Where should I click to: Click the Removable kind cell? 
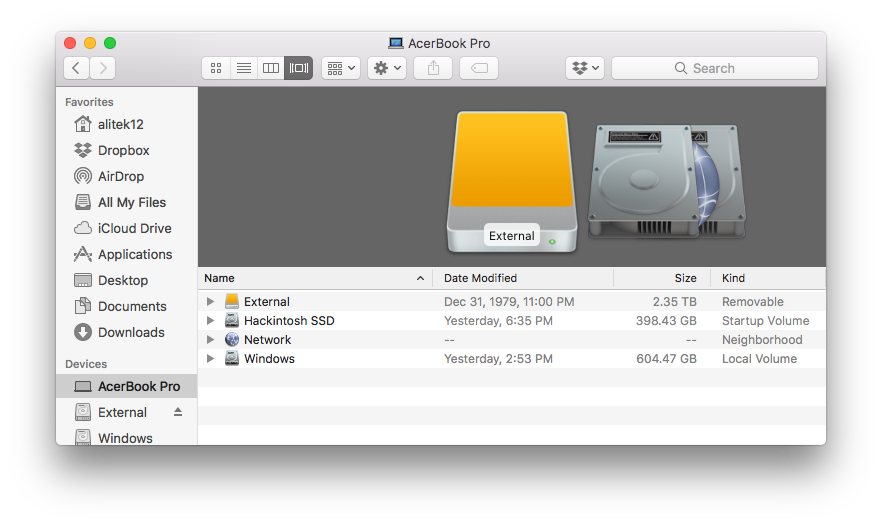pyautogui.click(x=753, y=302)
